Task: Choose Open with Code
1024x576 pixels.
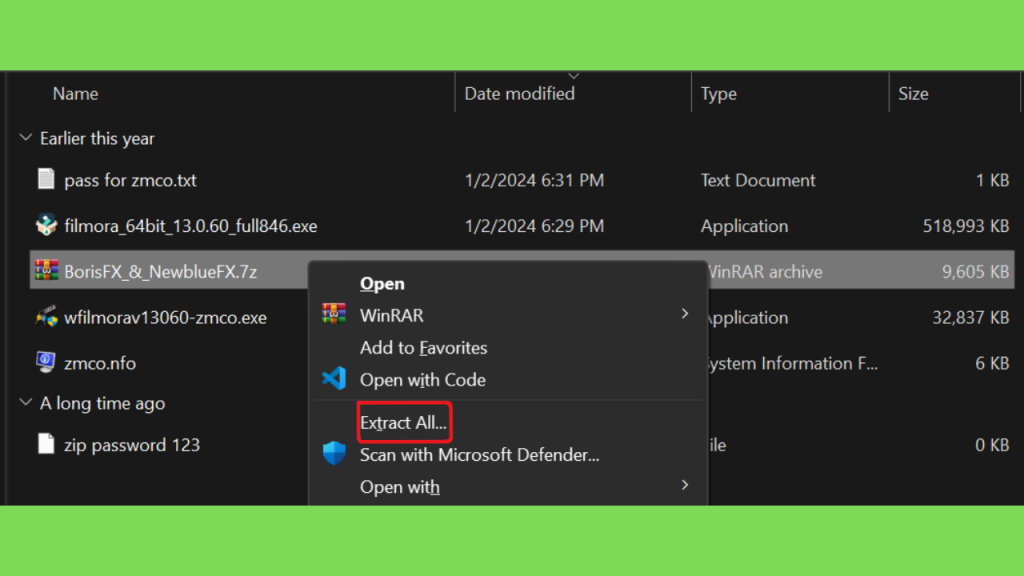Action: pos(423,379)
